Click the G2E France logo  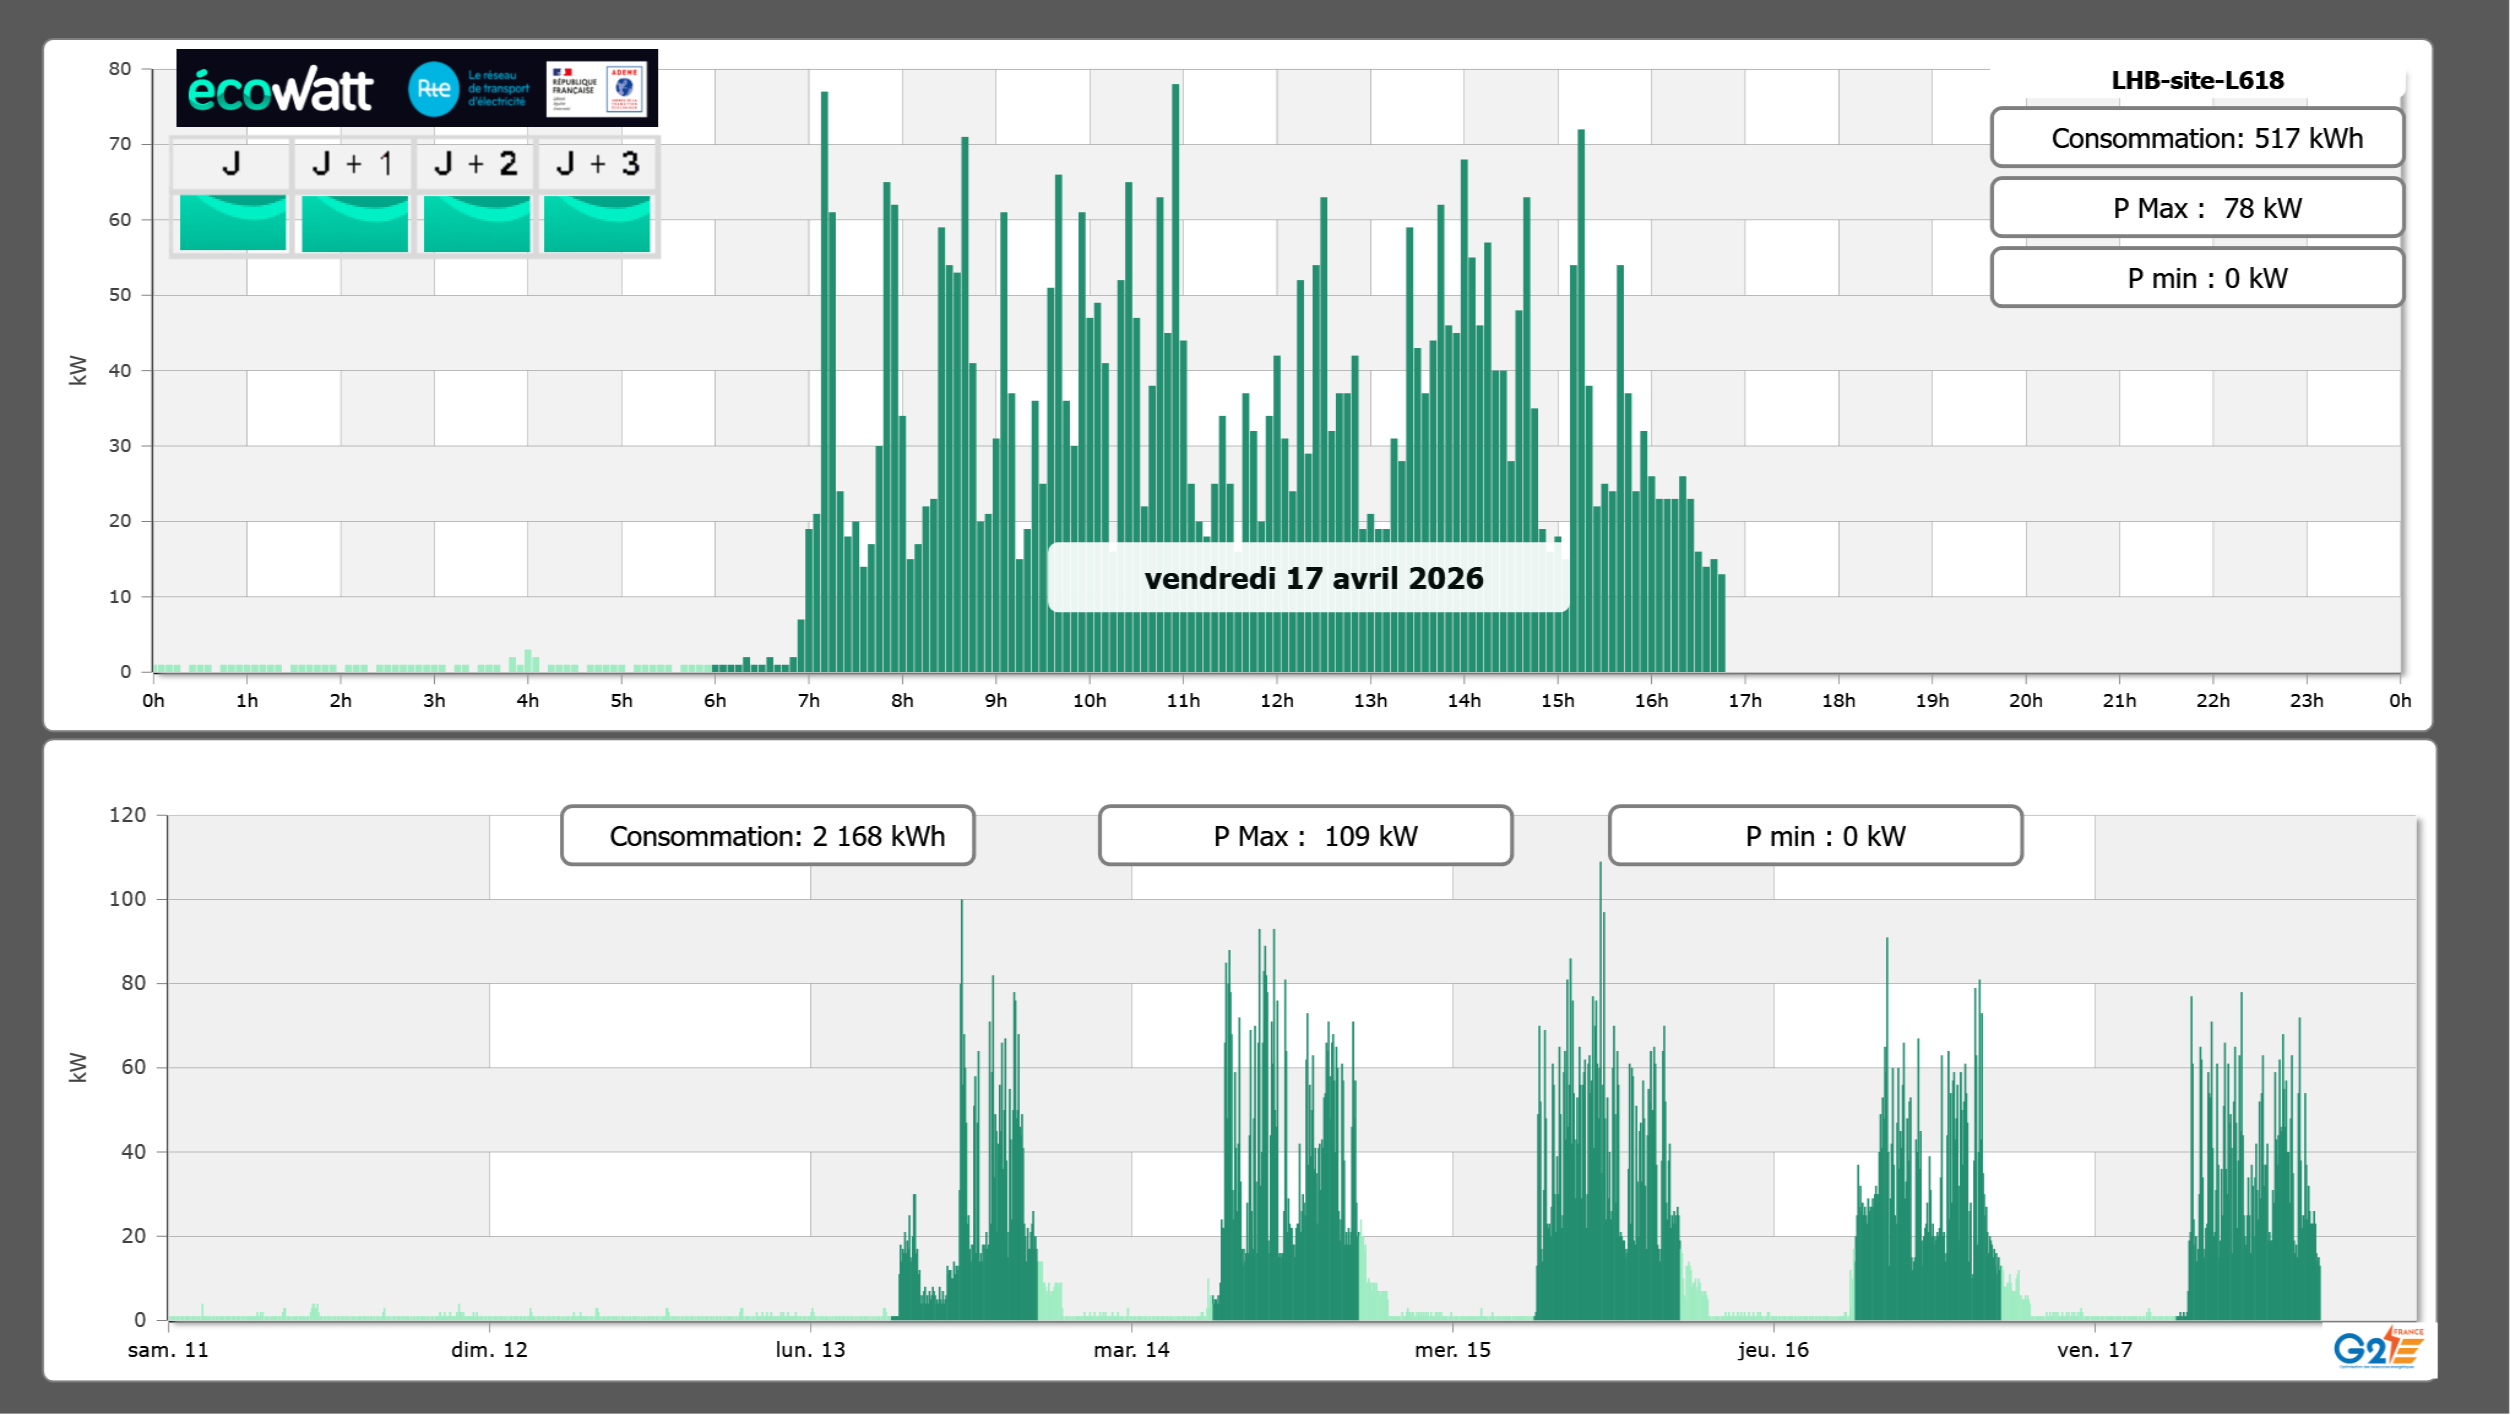[x=2378, y=1348]
